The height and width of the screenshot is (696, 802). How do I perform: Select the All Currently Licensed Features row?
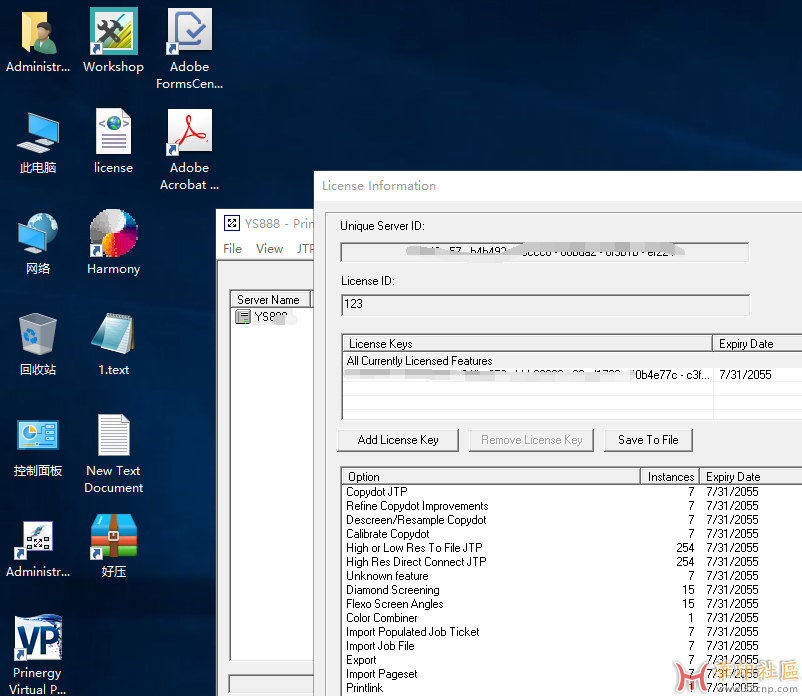coord(572,361)
